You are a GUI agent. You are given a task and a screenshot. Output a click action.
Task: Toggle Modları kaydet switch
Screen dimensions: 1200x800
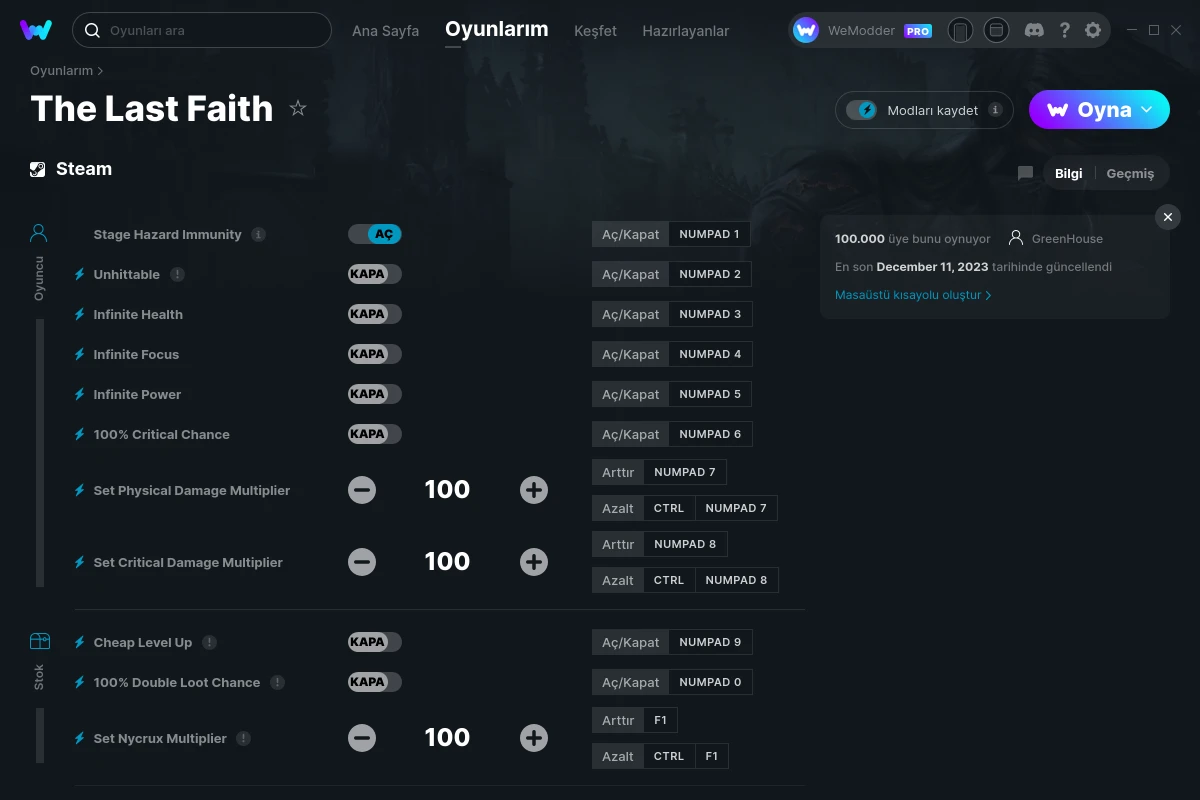[861, 110]
